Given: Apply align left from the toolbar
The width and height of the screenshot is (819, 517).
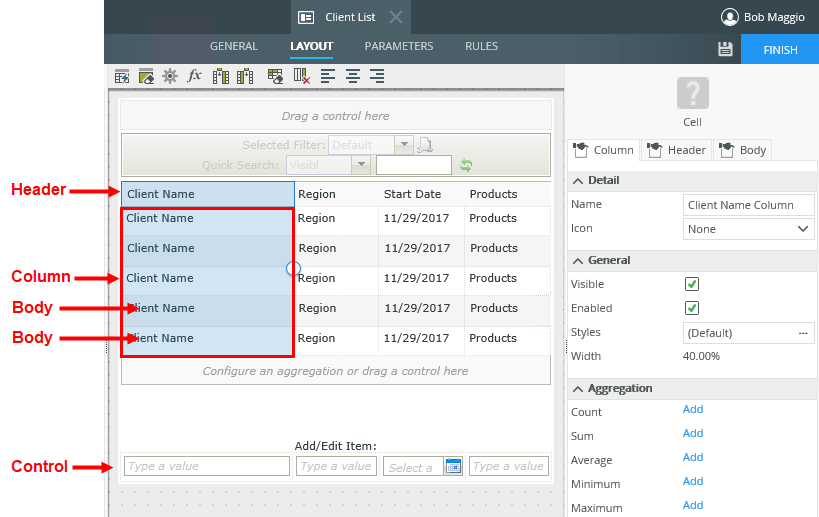Looking at the screenshot, I should [x=328, y=76].
